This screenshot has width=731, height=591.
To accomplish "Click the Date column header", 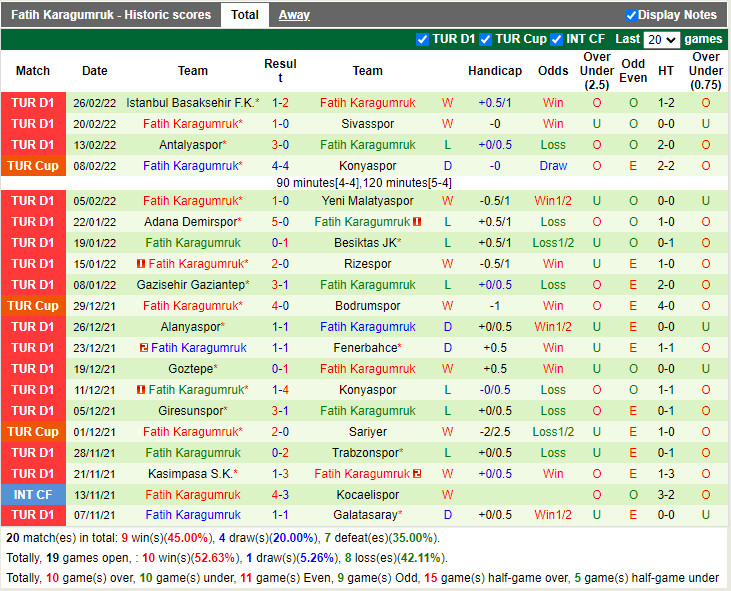I will (x=95, y=71).
